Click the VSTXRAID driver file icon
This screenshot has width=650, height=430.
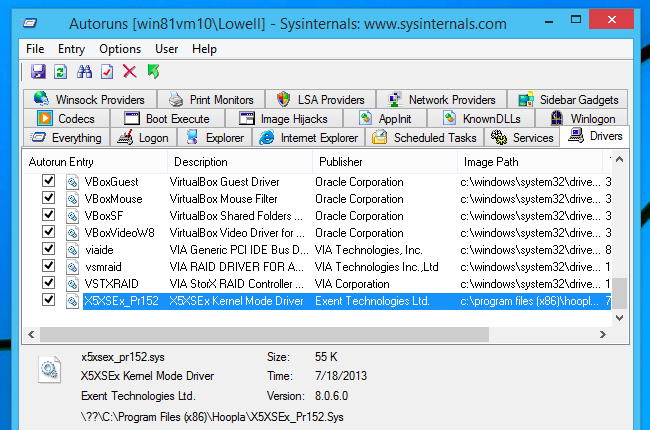click(x=72, y=284)
